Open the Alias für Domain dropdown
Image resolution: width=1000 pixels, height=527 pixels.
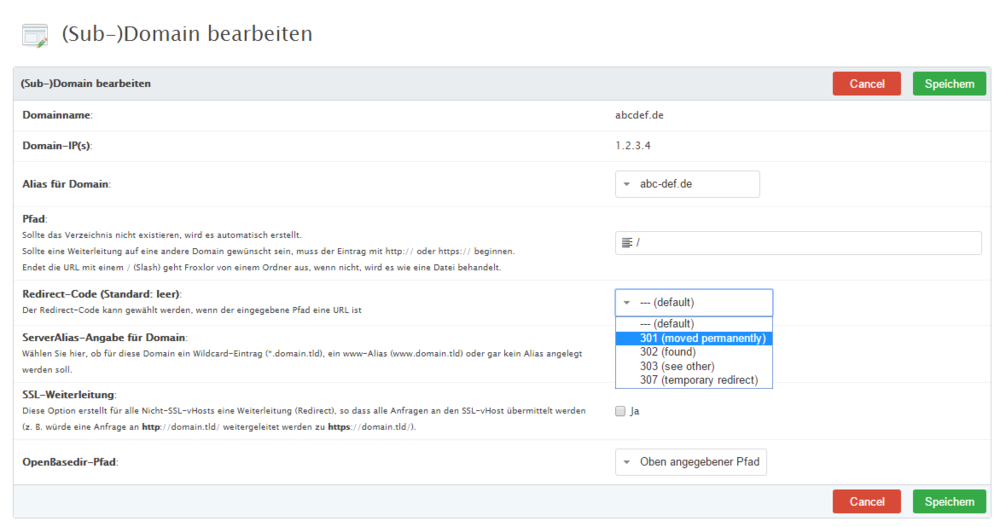pos(687,184)
